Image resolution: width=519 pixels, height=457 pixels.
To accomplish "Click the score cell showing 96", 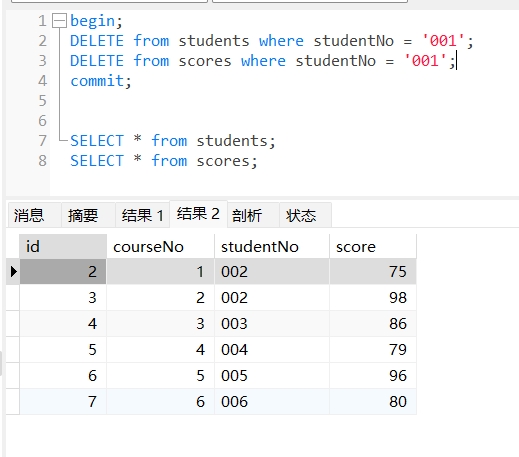I will pos(373,376).
